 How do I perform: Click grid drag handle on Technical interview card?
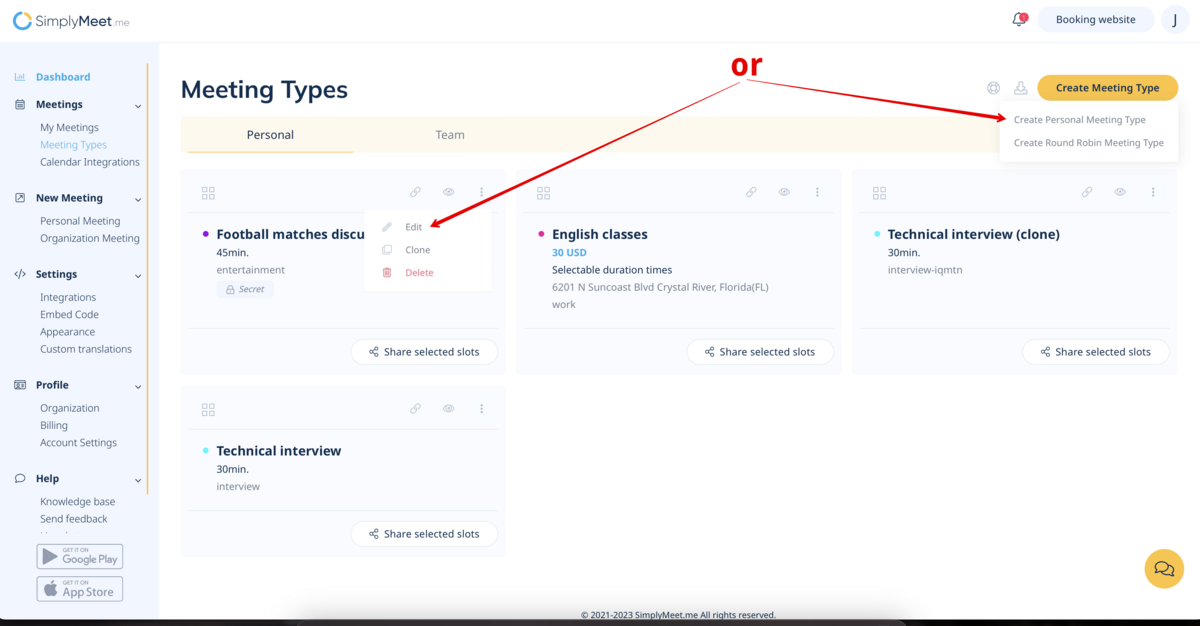click(208, 410)
